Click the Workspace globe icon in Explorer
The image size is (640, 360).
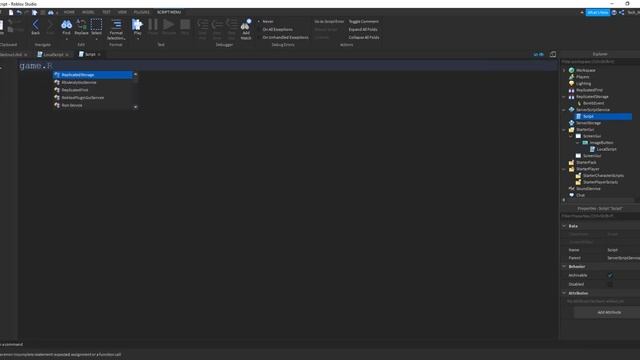571,70
